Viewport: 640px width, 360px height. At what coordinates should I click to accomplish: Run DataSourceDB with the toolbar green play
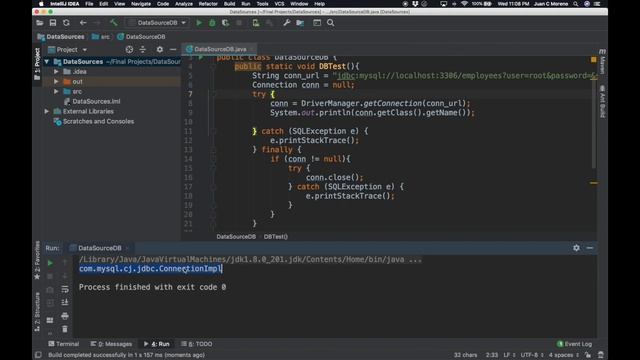click(x=199, y=23)
